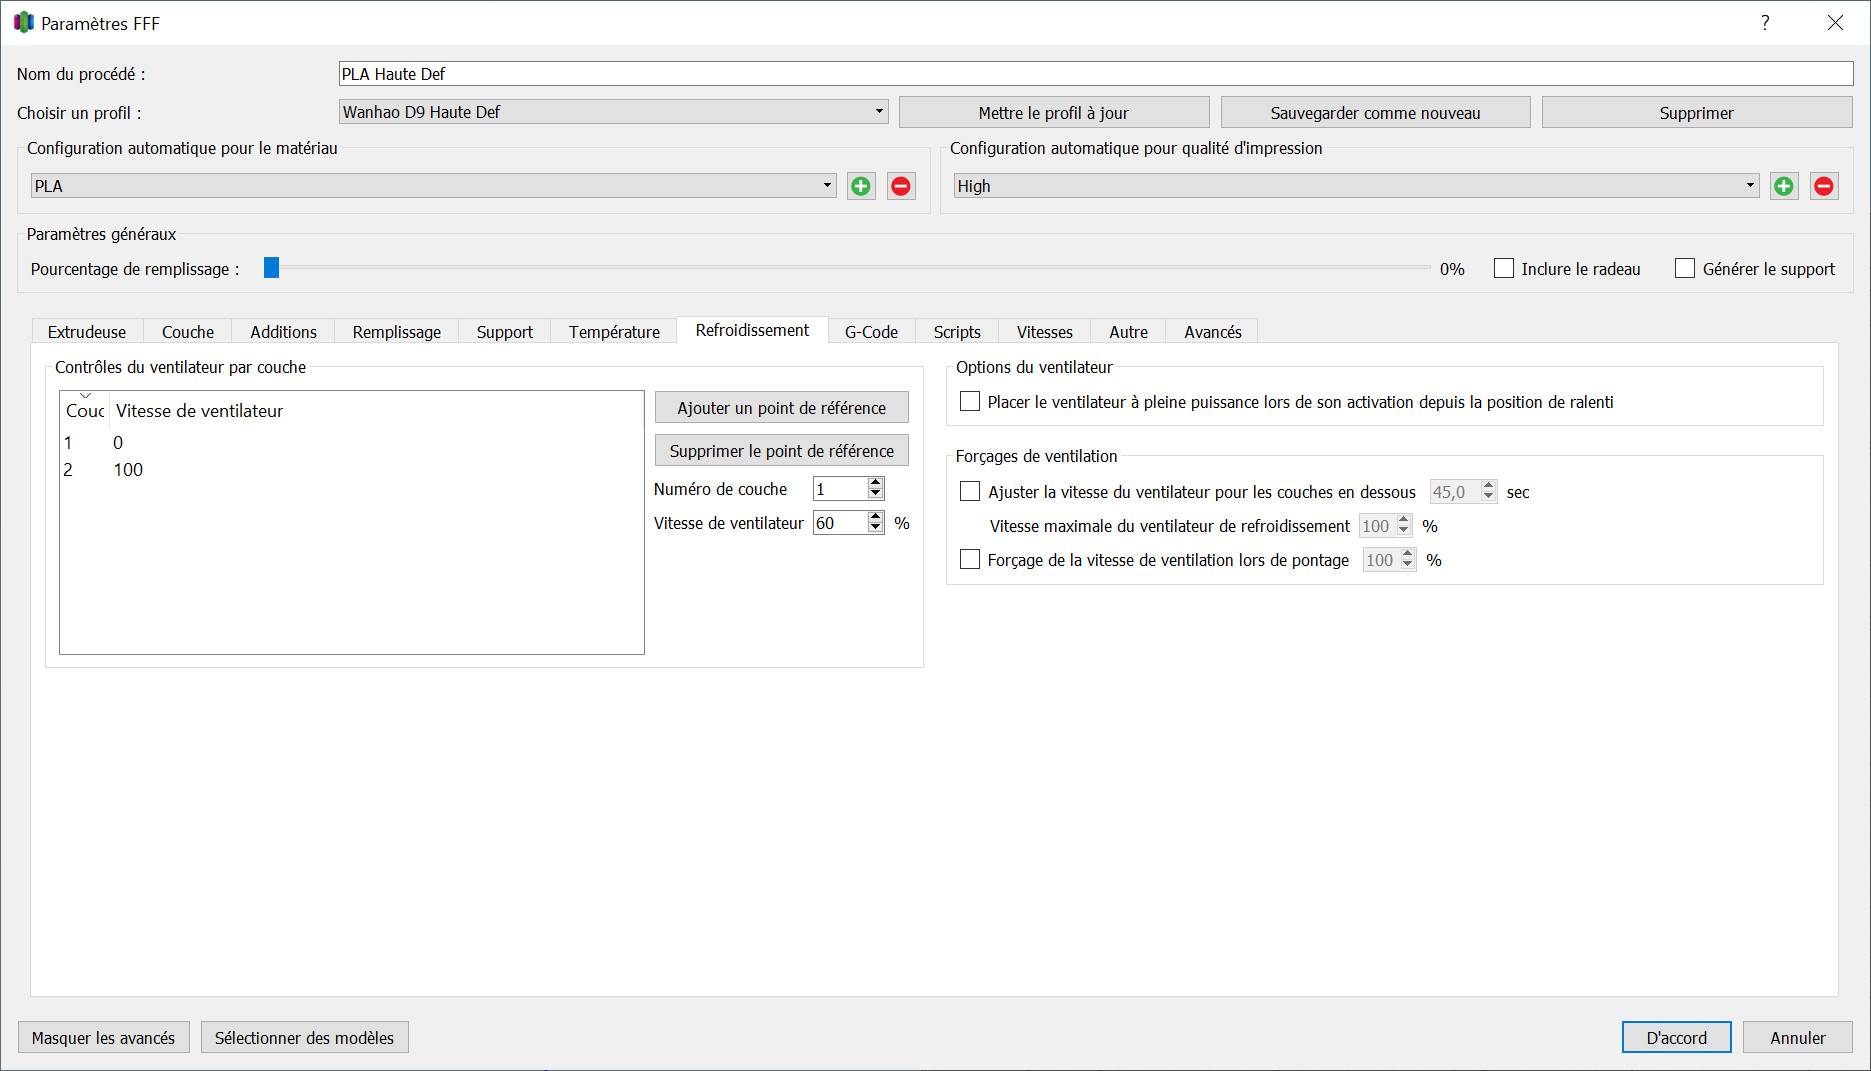Viewport: 1871px width, 1071px height.
Task: Toggle Ajuster la vitesse du ventilateur pour les couches checkbox
Action: (x=970, y=491)
